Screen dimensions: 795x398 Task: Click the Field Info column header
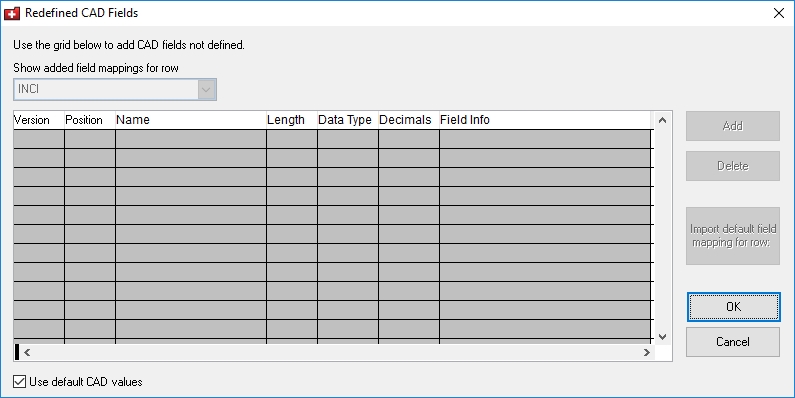(x=545, y=120)
